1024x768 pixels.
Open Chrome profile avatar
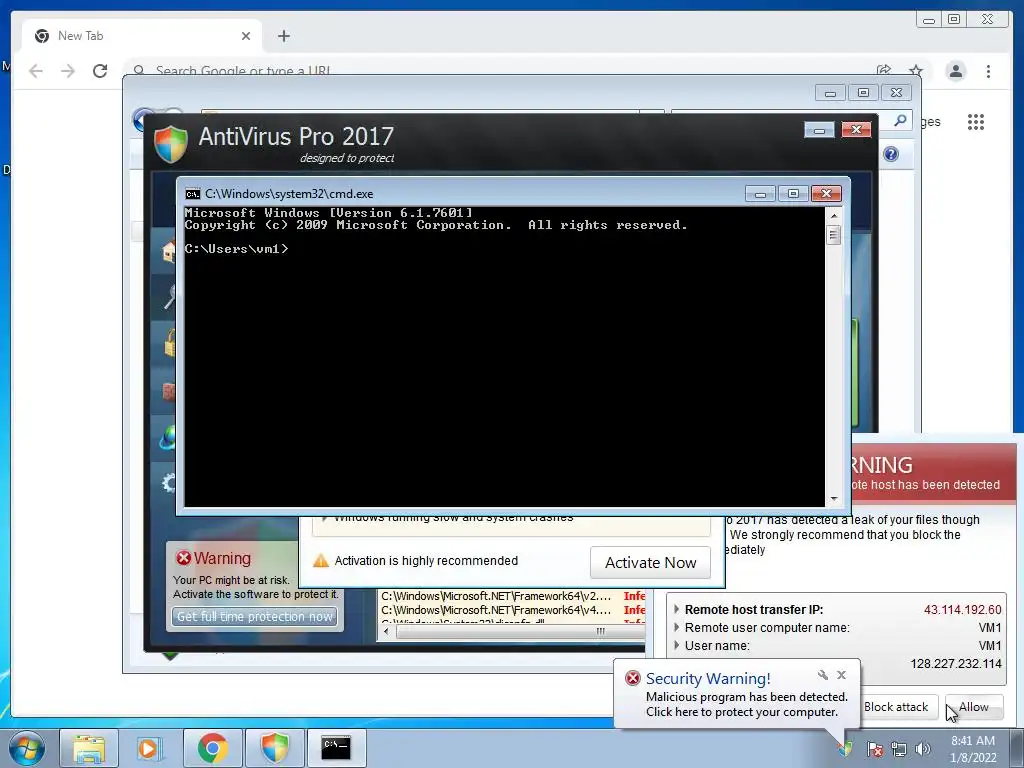[x=955, y=71]
